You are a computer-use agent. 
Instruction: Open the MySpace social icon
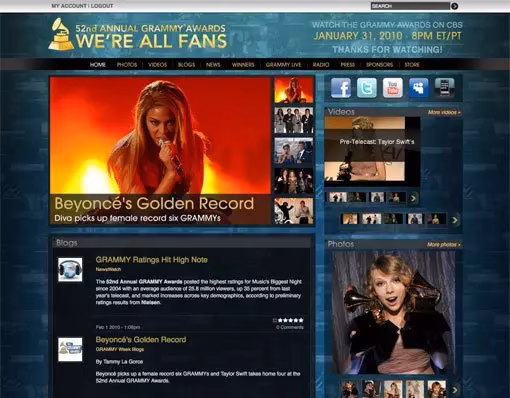419,88
